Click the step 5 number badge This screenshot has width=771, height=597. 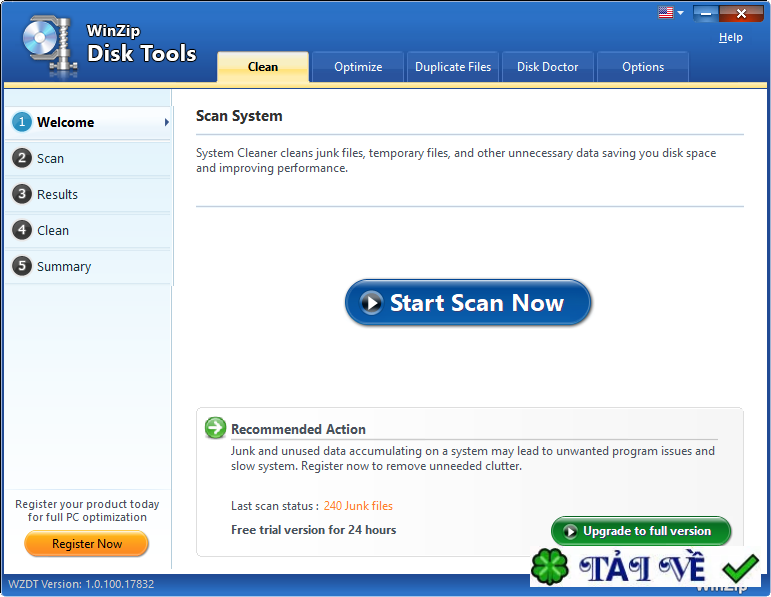click(22, 266)
